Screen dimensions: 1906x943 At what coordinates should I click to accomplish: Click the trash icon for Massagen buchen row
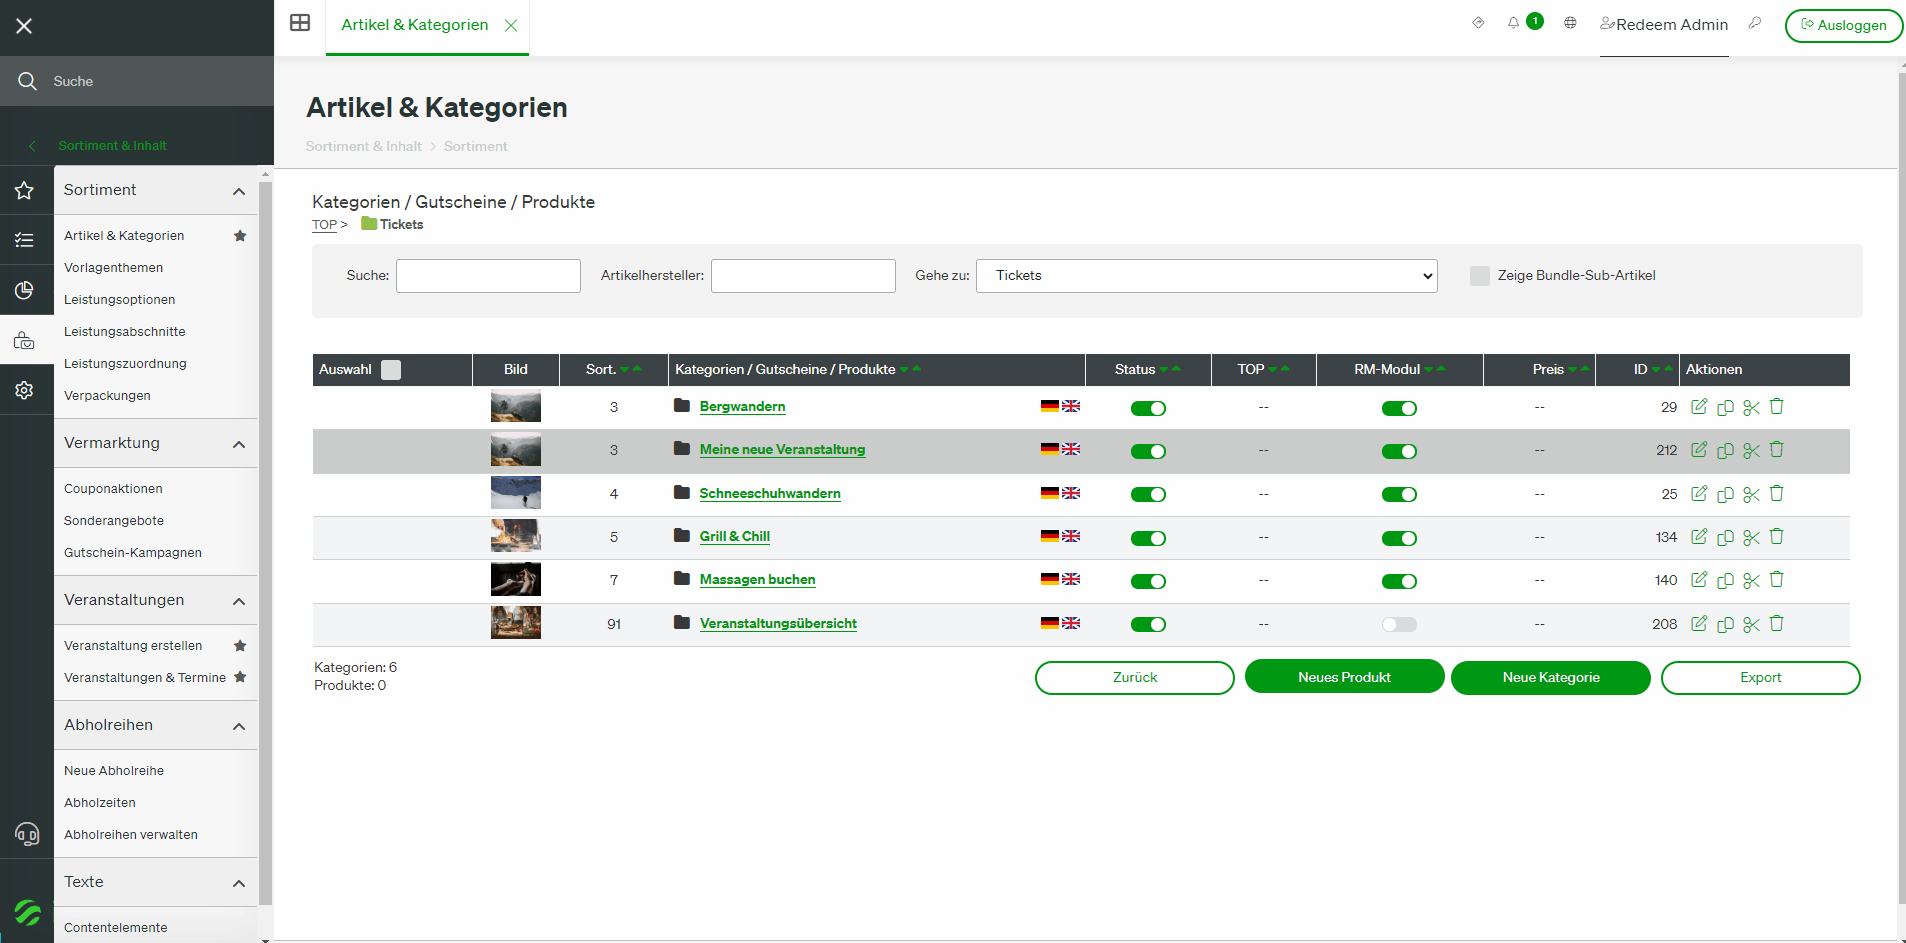(1777, 579)
